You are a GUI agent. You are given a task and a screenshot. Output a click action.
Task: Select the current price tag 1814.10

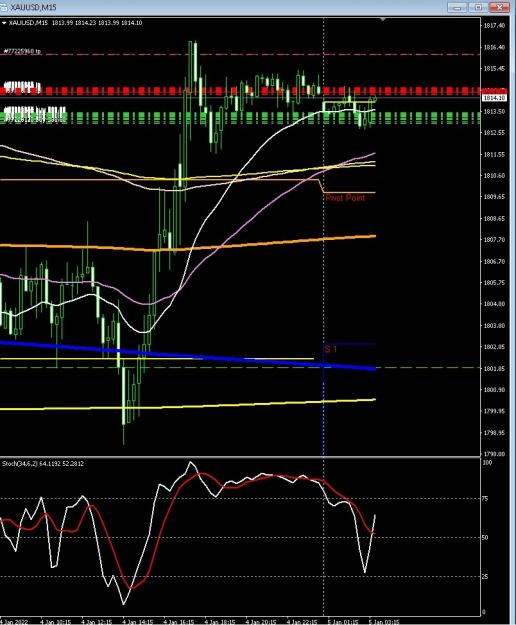pyautogui.click(x=494, y=98)
